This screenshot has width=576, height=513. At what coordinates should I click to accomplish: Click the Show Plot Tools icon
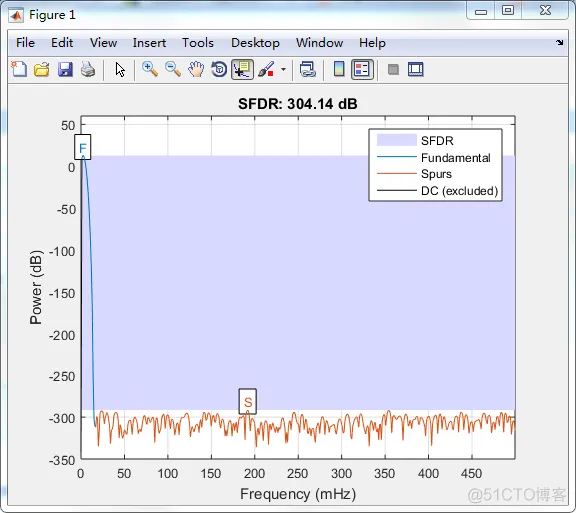pos(415,69)
